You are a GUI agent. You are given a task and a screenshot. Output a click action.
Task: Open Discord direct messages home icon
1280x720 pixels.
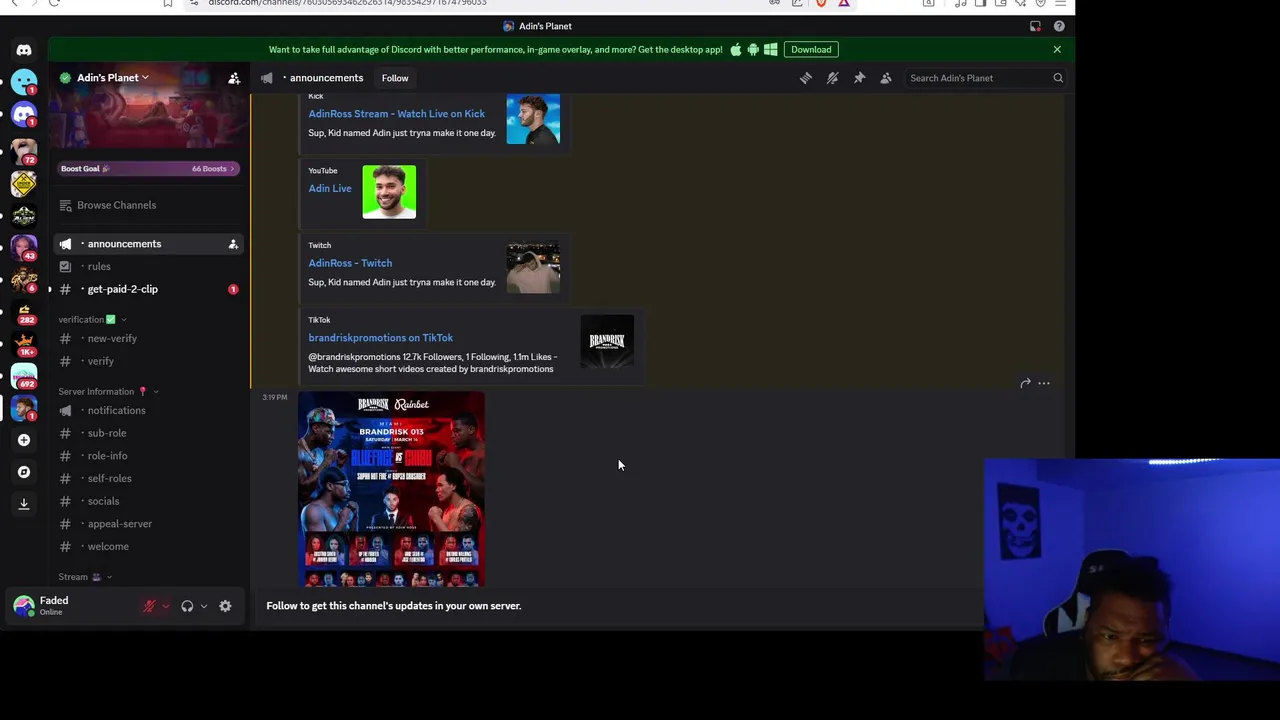click(x=24, y=50)
